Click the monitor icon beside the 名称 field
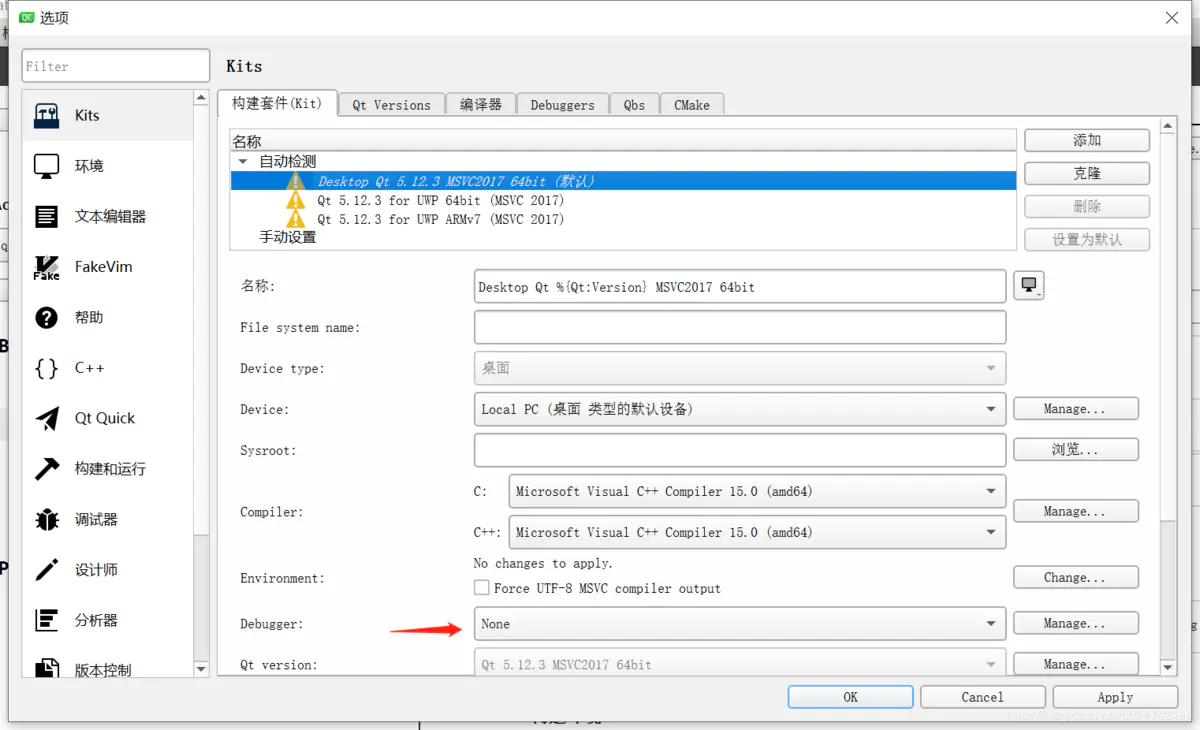The image size is (1200, 730). (1029, 286)
